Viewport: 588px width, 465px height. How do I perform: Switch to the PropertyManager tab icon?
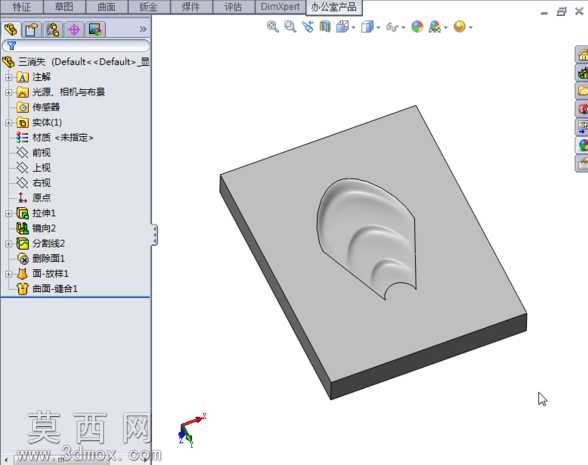32,29
